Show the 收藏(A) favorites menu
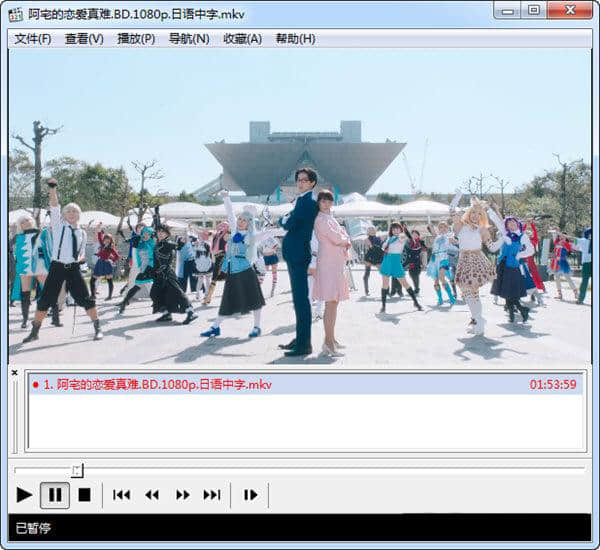Image resolution: width=600 pixels, height=550 pixels. point(242,39)
